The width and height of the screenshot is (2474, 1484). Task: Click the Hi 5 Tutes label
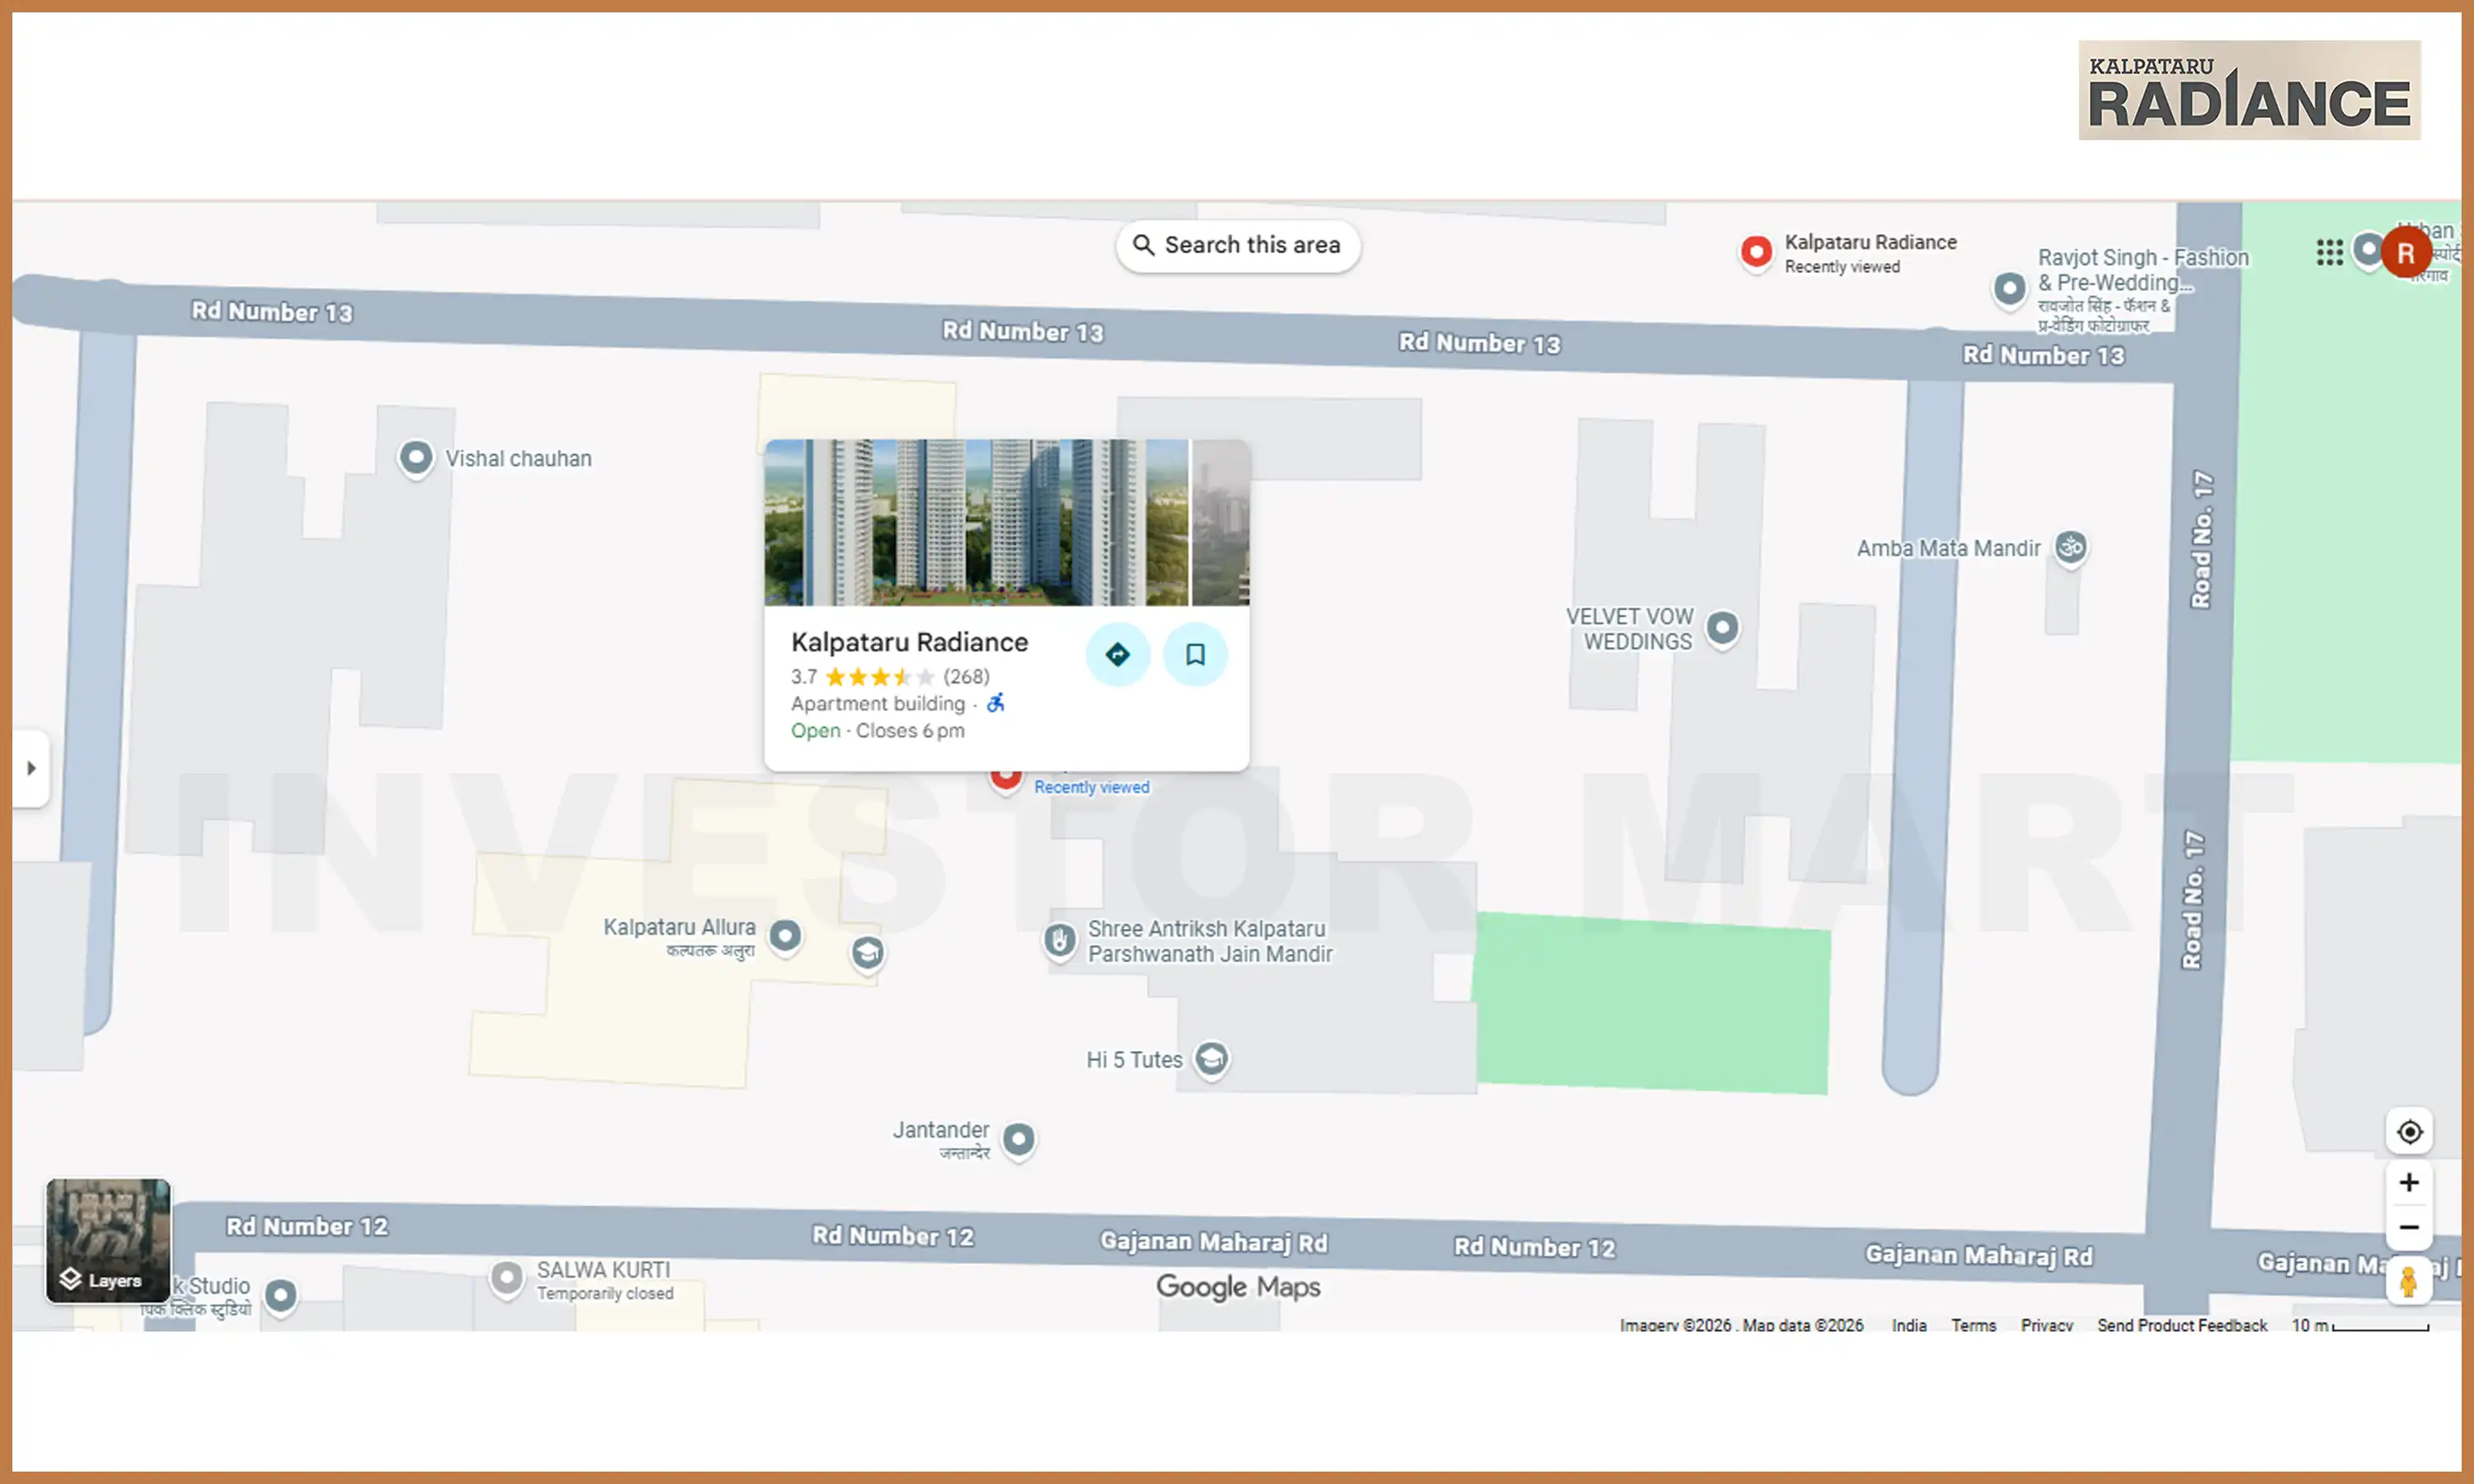click(x=1134, y=1060)
